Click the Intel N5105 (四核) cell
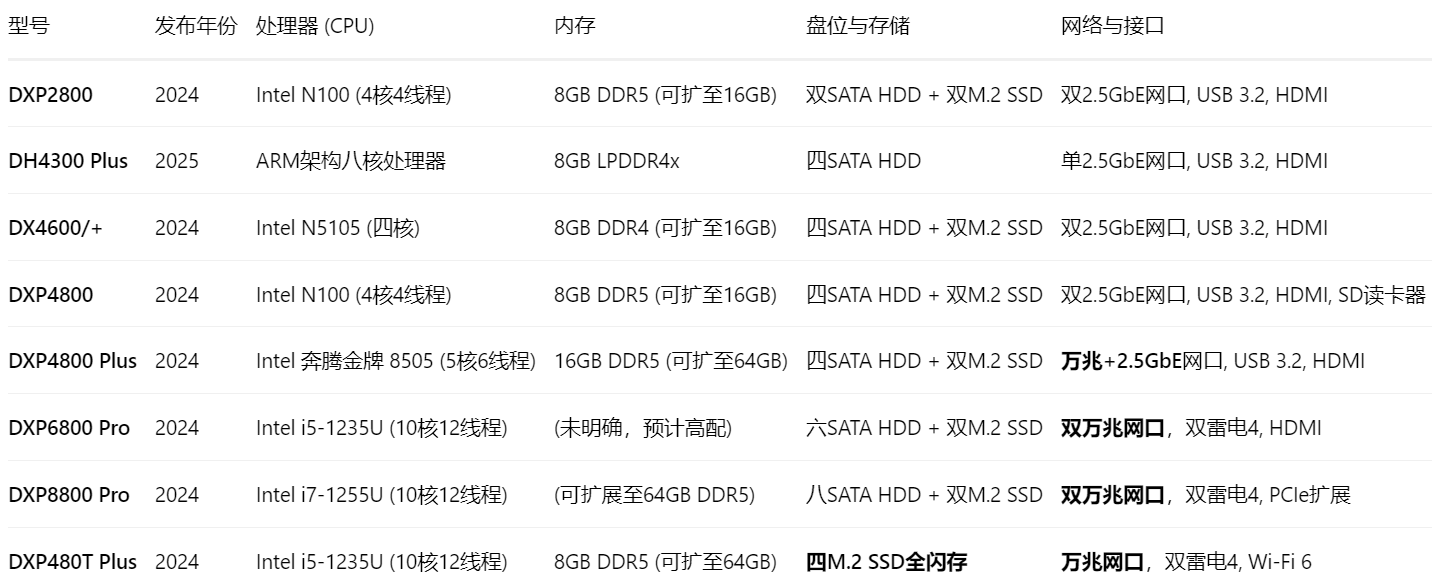 [x=338, y=228]
